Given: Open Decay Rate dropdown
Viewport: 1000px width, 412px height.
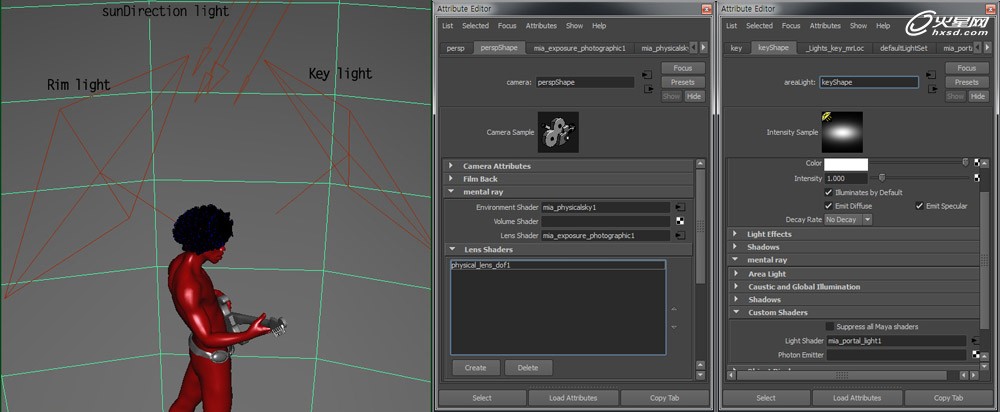Looking at the screenshot, I should pyautogui.click(x=848, y=219).
